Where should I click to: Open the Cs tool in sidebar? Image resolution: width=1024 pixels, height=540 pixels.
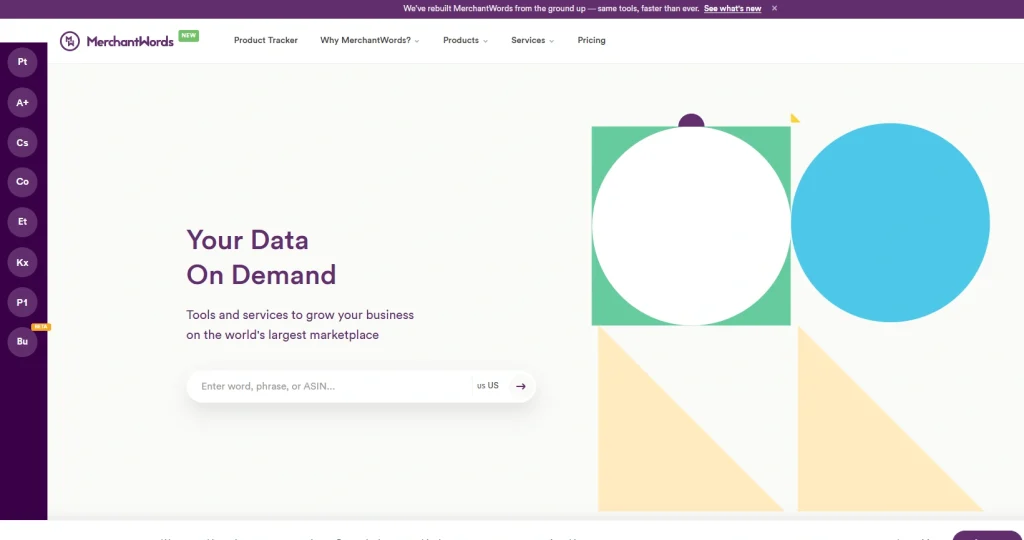(x=22, y=142)
